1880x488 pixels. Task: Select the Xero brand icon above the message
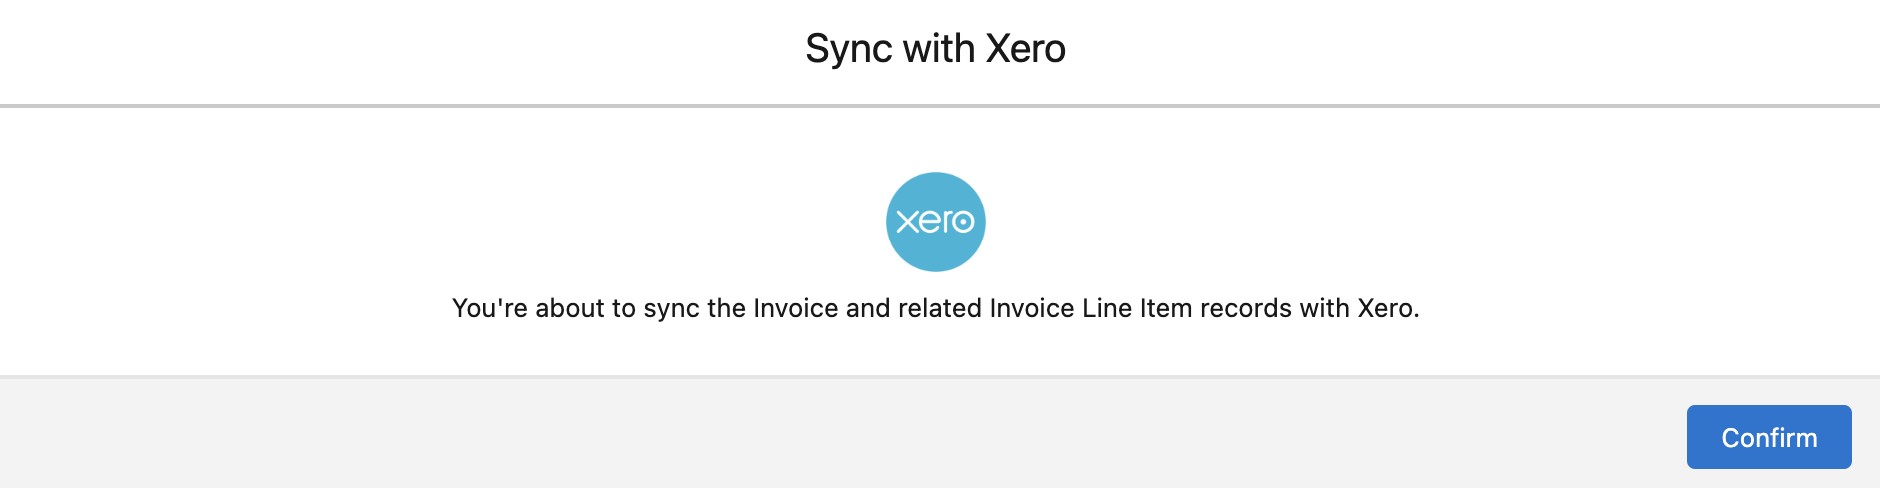click(935, 222)
